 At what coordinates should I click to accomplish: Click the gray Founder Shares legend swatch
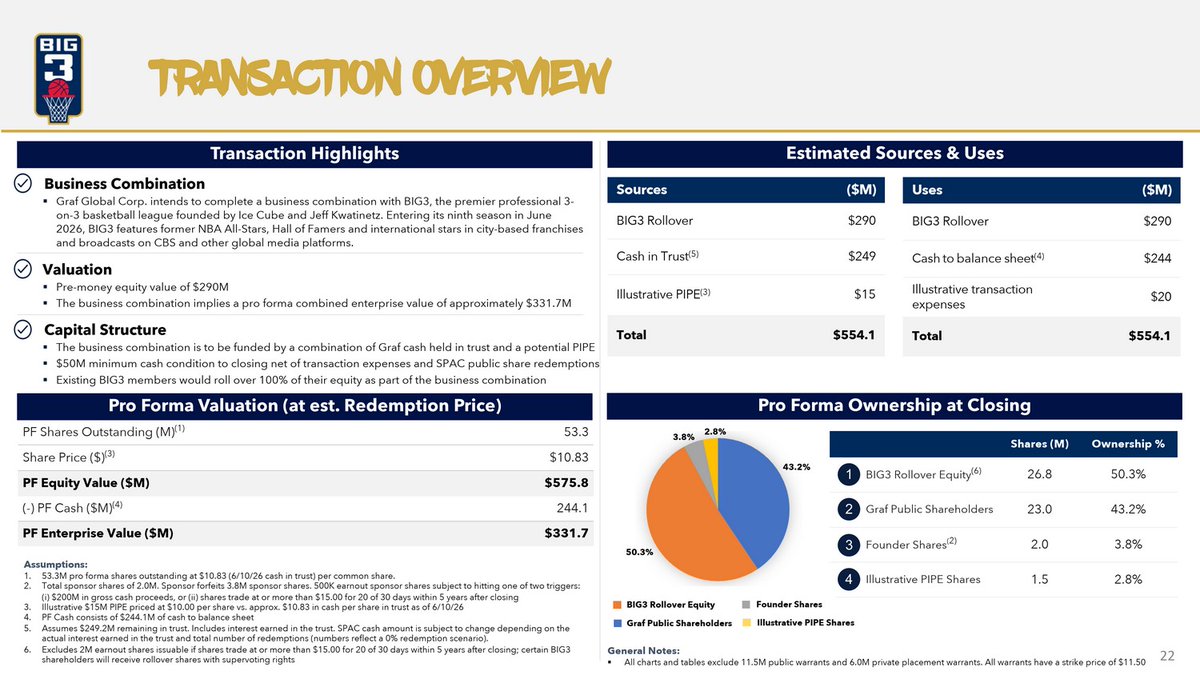[747, 605]
